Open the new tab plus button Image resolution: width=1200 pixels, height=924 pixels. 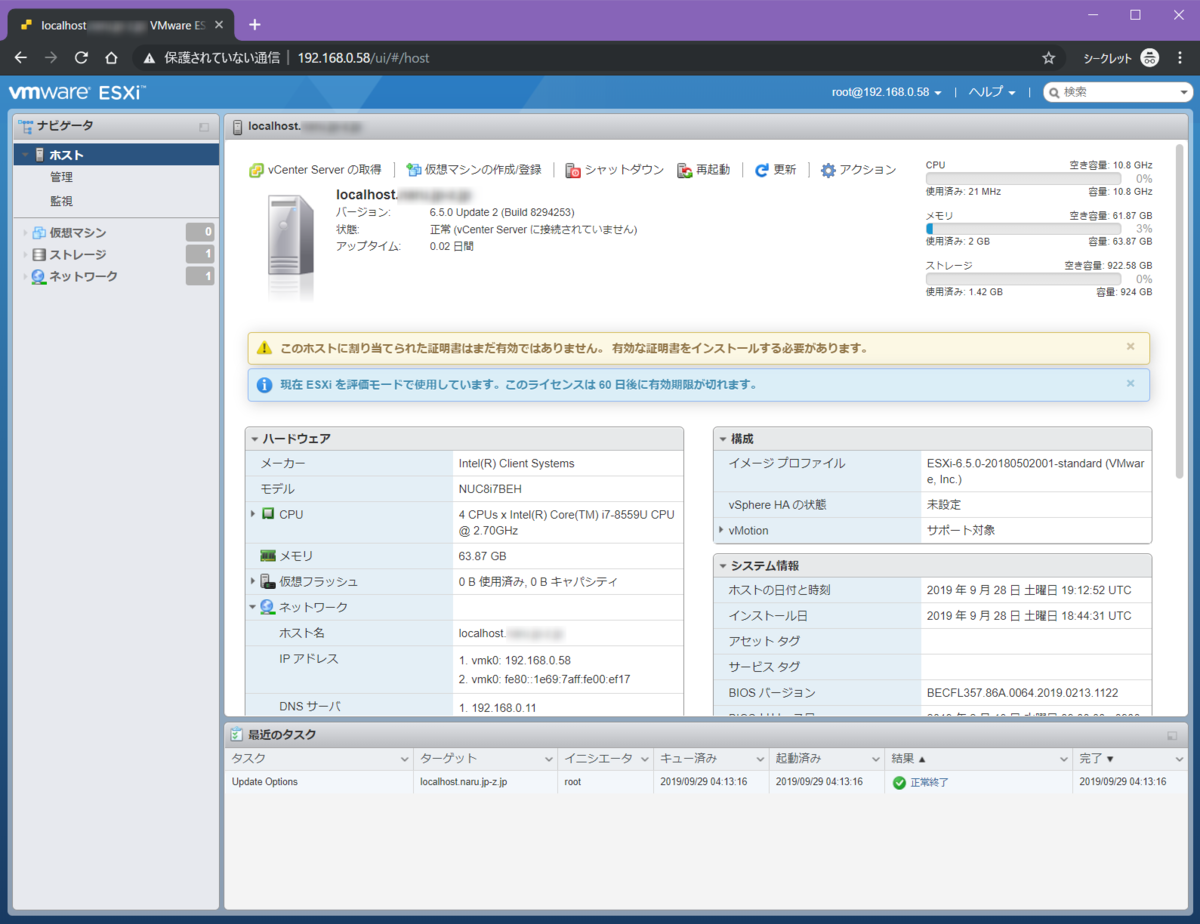click(x=255, y=24)
